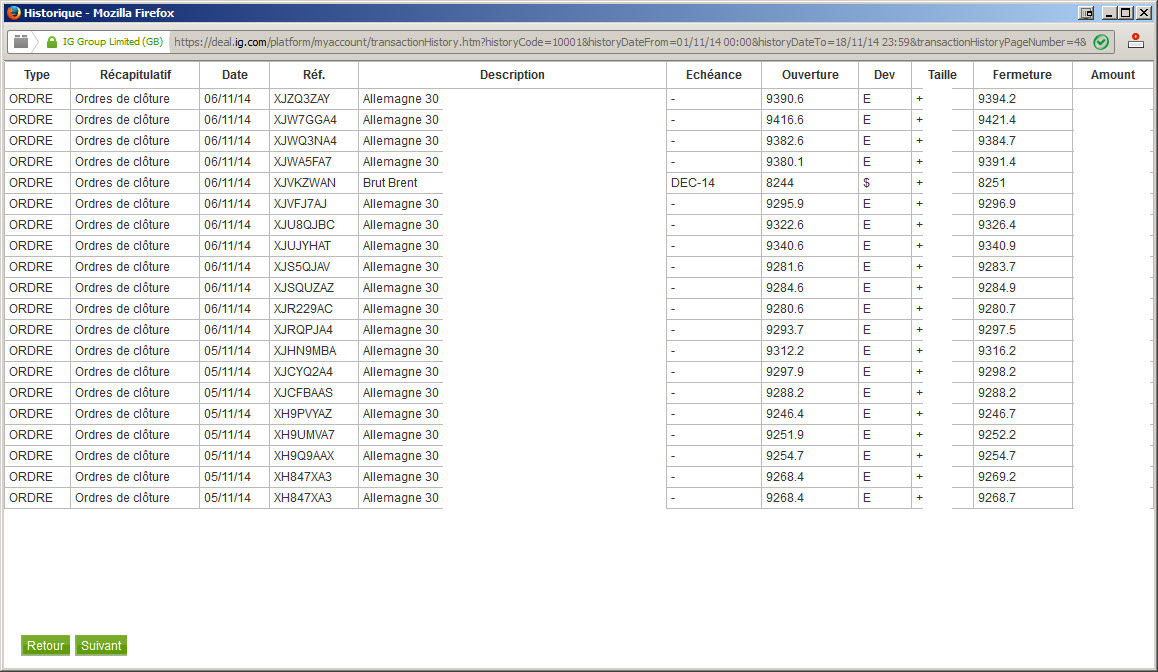The width and height of the screenshot is (1158, 672).
Task: Select reference XJZQ3ZAY
Action: [302, 99]
